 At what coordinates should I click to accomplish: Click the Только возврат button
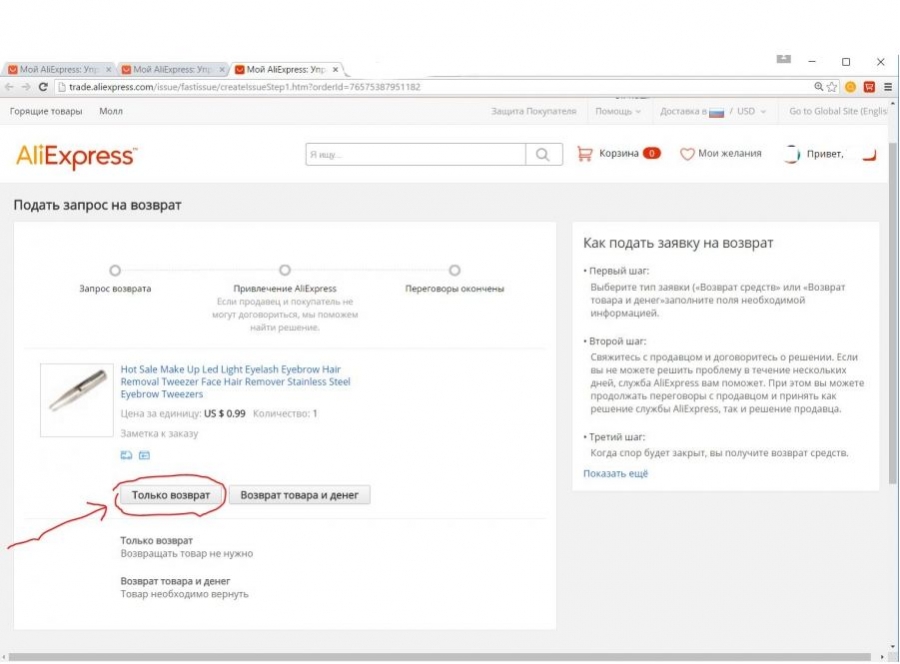pyautogui.click(x=171, y=495)
